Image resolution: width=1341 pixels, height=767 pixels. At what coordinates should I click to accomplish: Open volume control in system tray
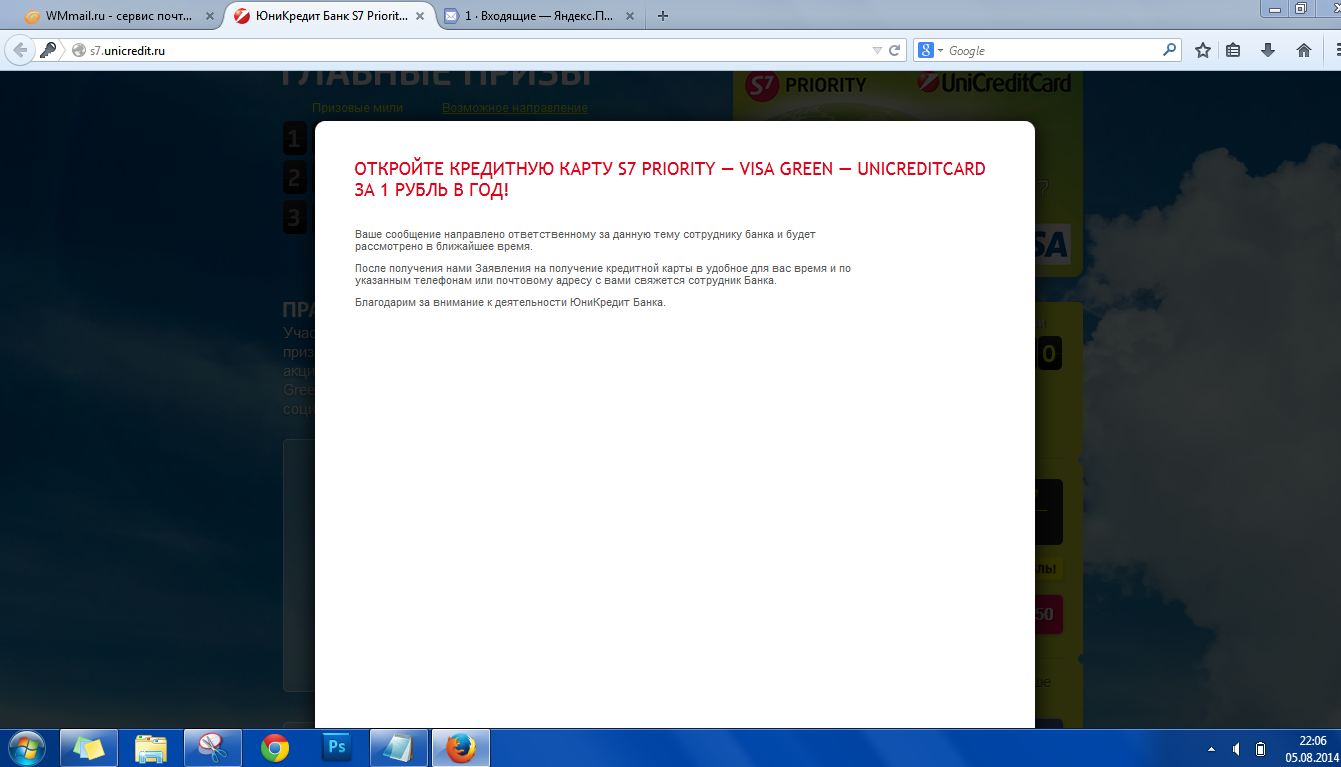(x=1236, y=748)
